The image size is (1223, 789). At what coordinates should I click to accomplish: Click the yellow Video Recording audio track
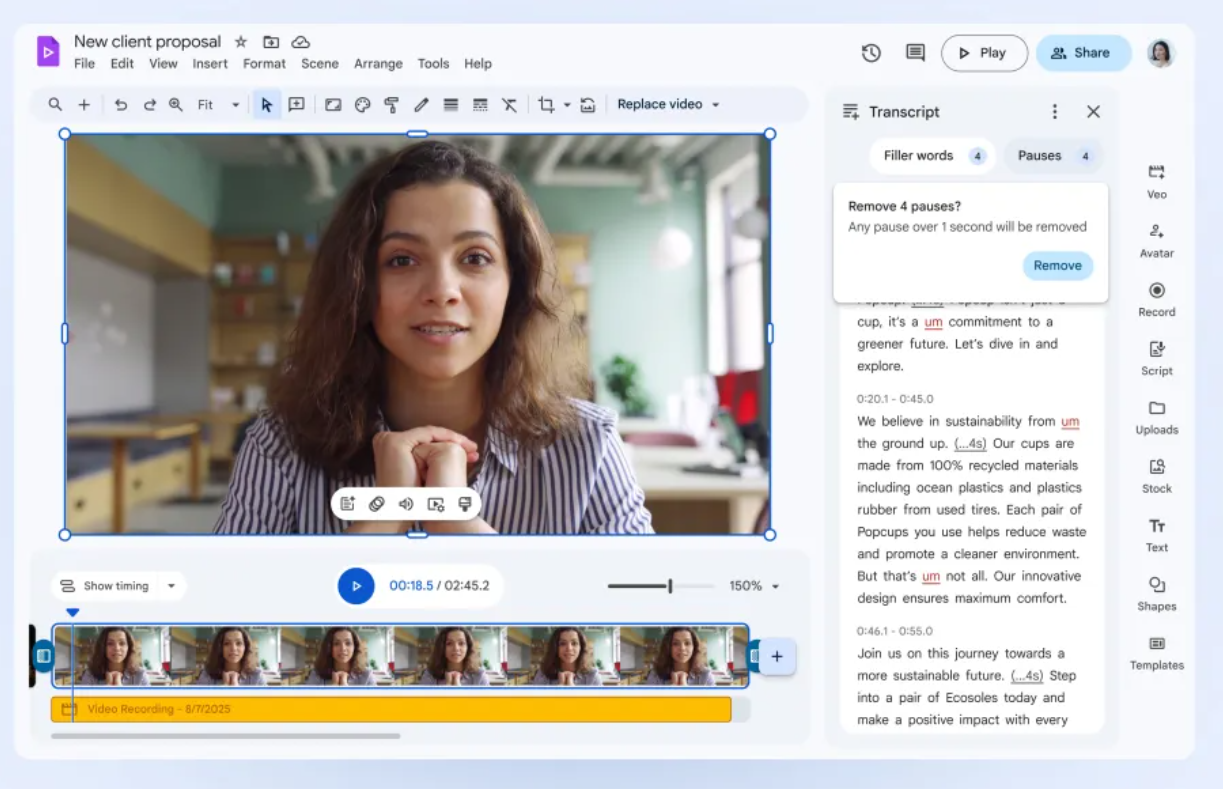391,709
